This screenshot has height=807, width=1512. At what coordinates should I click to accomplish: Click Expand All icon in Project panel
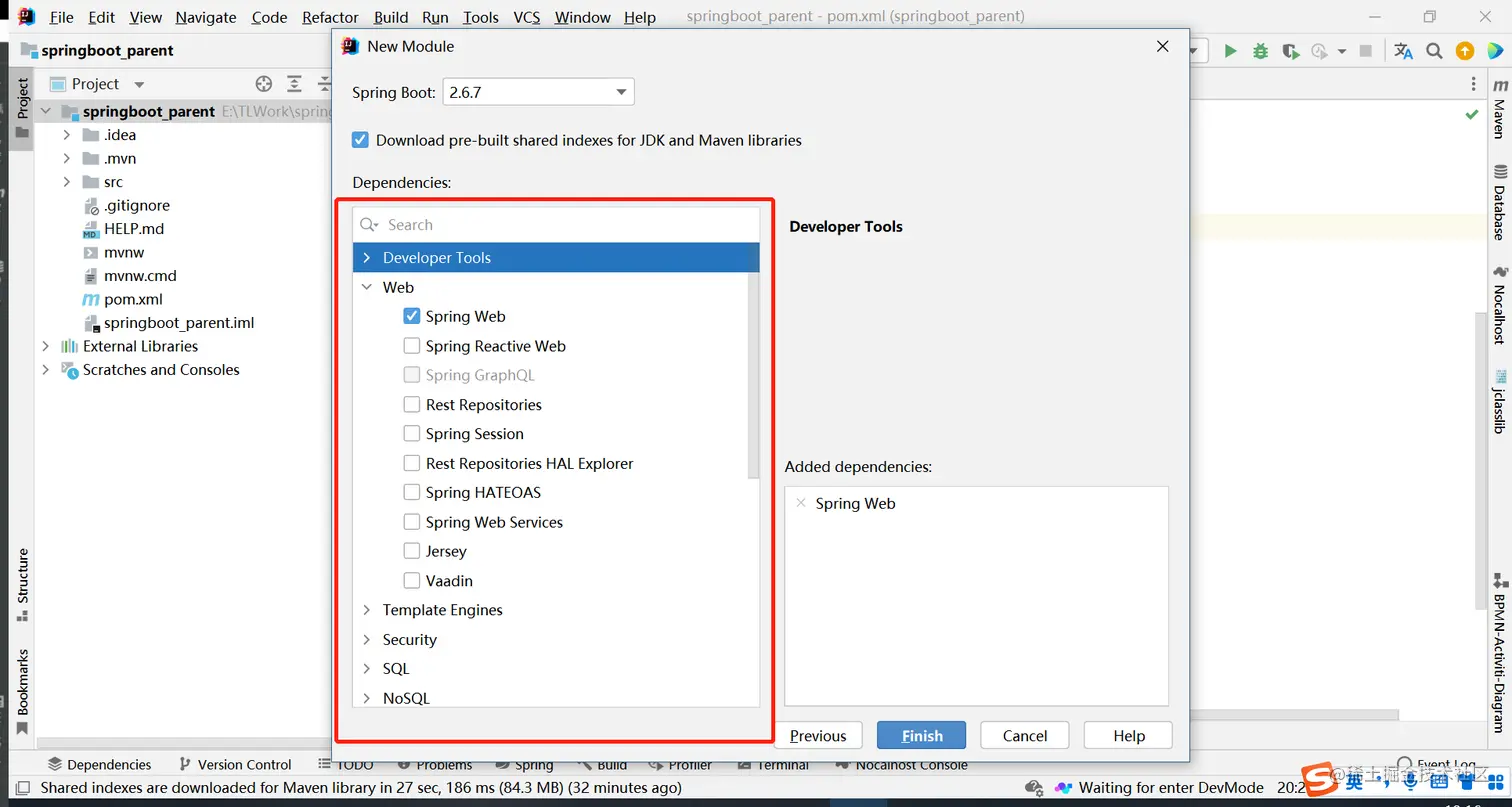click(x=294, y=84)
